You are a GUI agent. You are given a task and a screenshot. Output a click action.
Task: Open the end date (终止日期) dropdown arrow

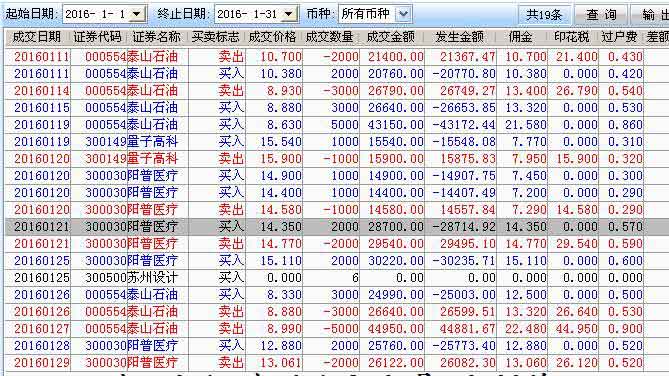(x=289, y=14)
